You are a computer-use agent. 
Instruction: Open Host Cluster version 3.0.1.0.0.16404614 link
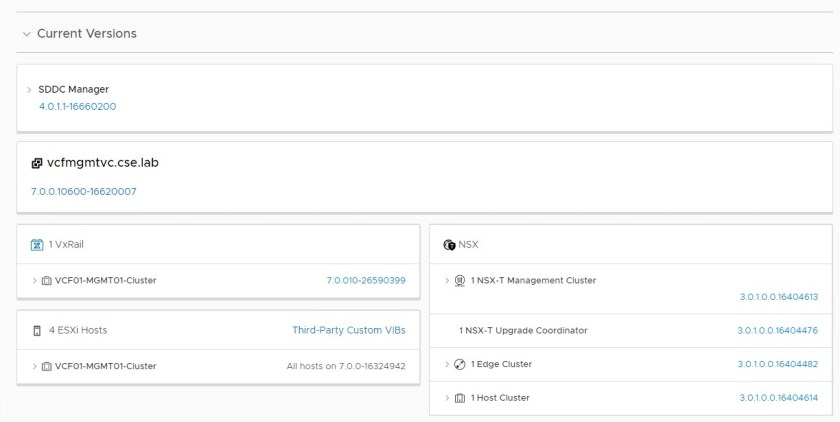click(777, 398)
